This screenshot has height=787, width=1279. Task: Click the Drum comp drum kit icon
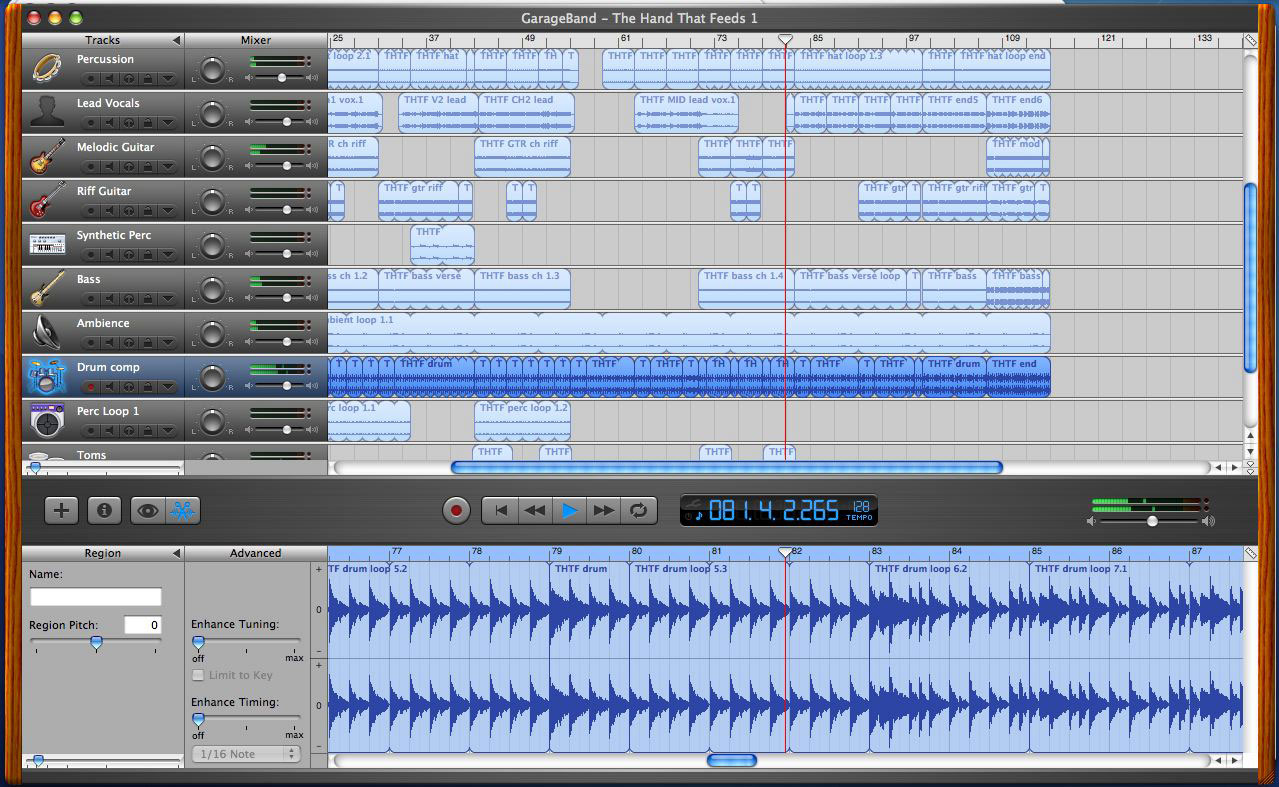point(47,377)
